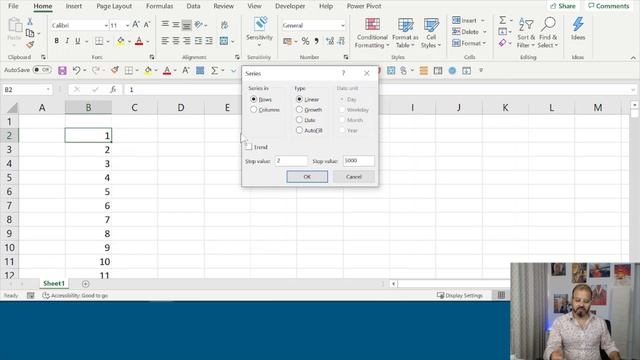Image resolution: width=640 pixels, height=360 pixels.
Task: Click cell containing 5 in column B
Action: tap(88, 191)
